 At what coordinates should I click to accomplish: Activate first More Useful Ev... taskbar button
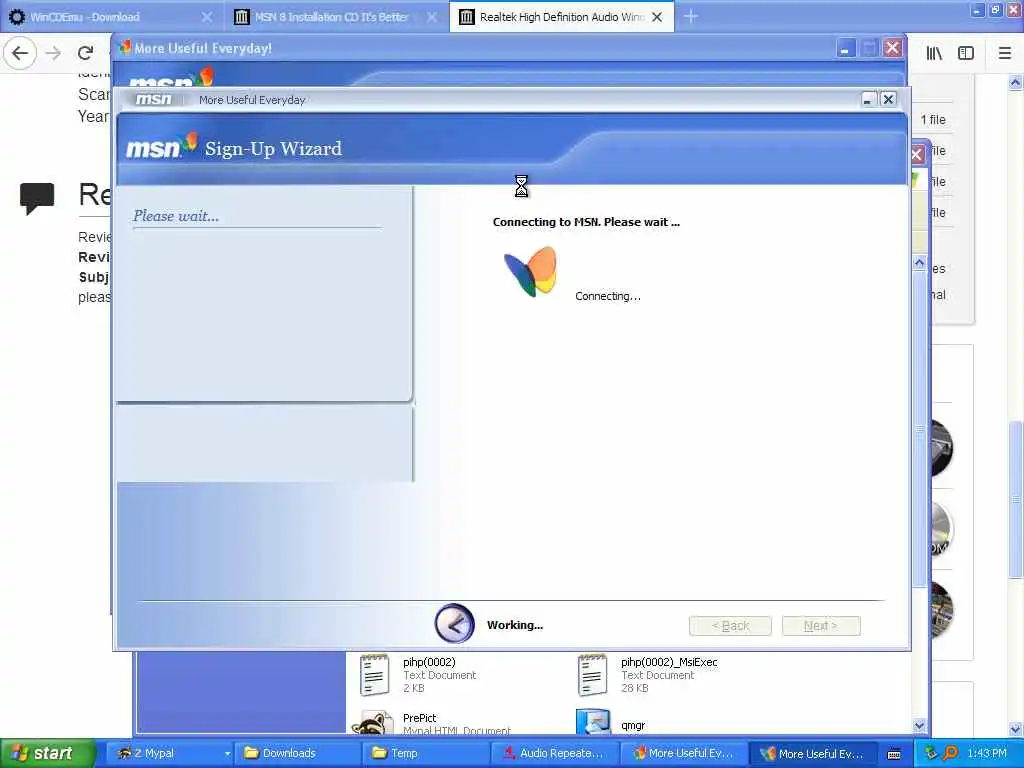click(x=683, y=753)
